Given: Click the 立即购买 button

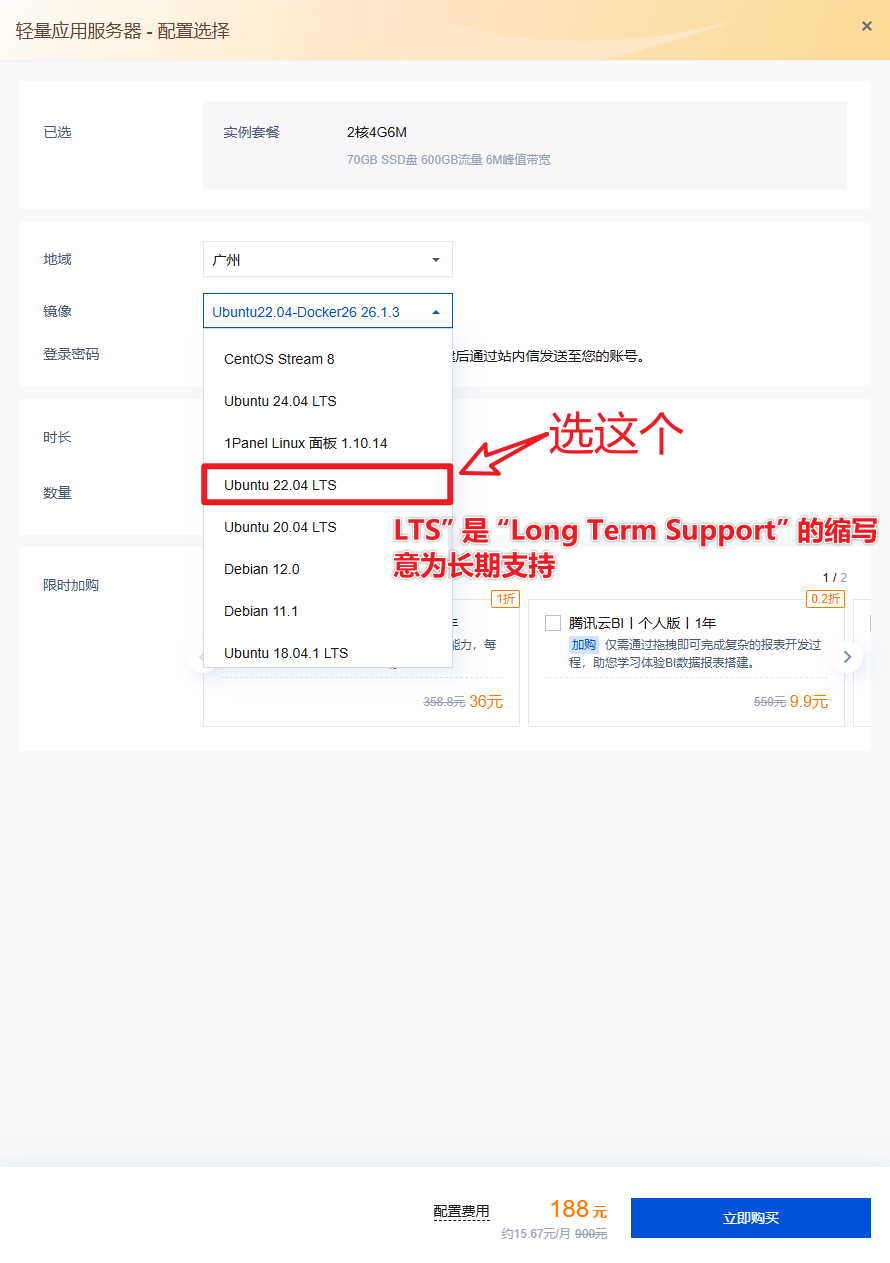Looking at the screenshot, I should (x=751, y=1218).
